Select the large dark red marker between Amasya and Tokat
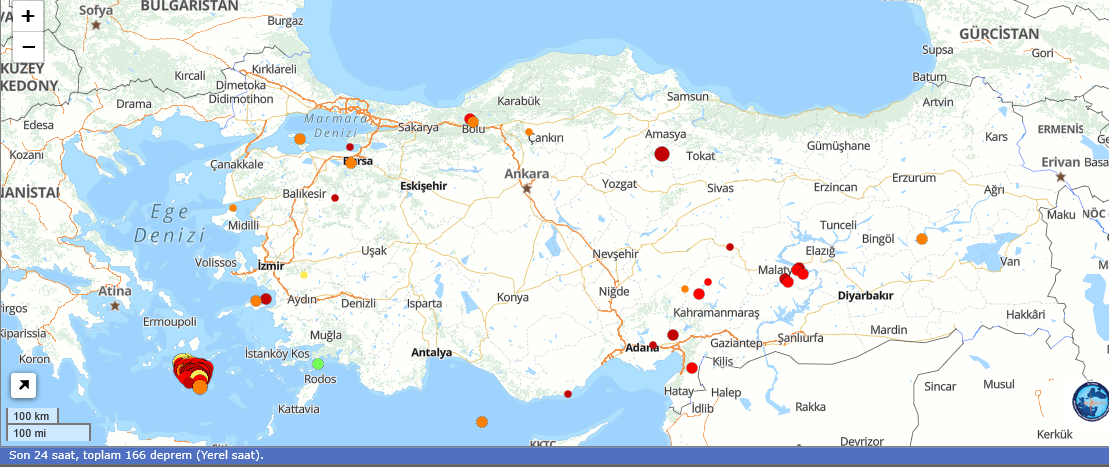This screenshot has height=467, width=1109. tap(662, 154)
